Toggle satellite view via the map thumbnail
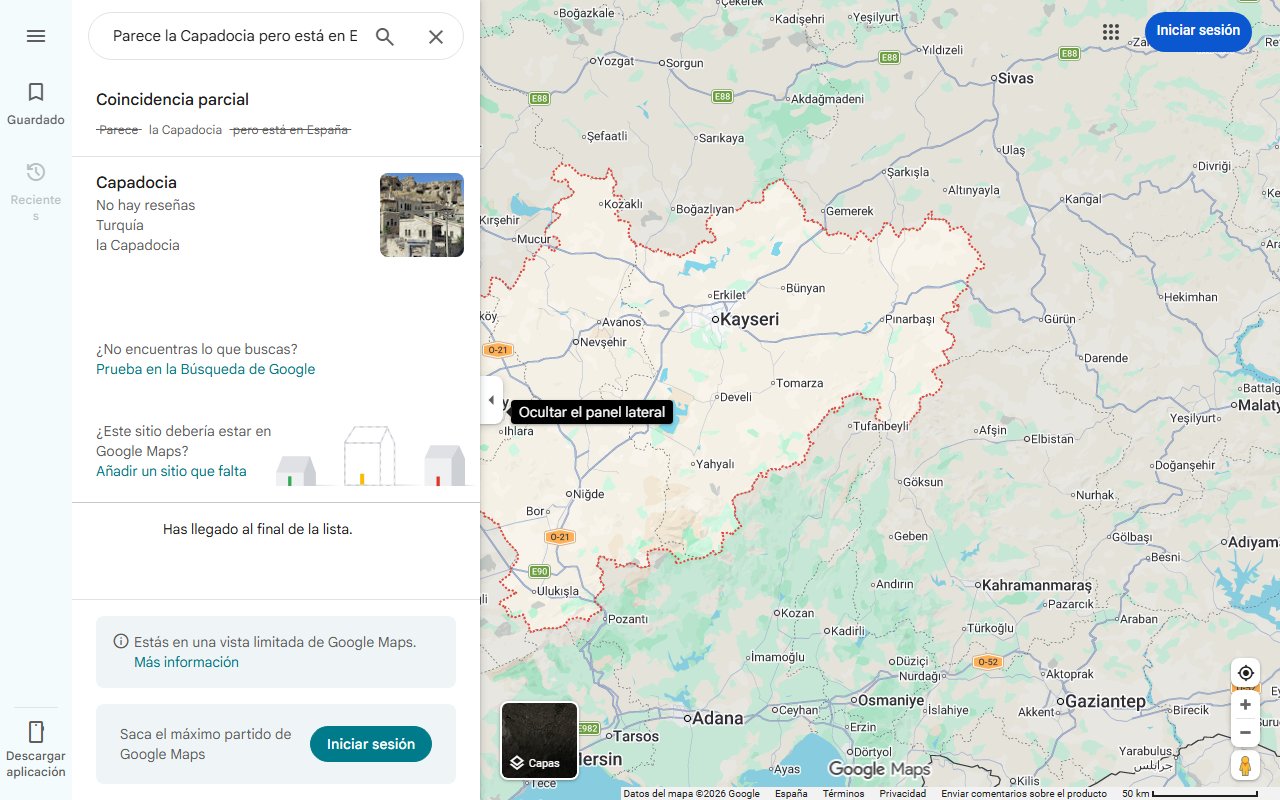1280x800 pixels. [539, 730]
